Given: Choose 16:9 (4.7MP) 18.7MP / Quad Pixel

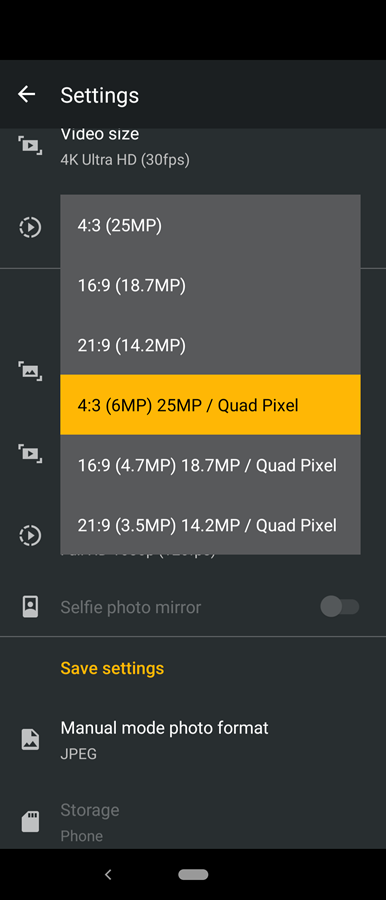Looking at the screenshot, I should 210,465.
